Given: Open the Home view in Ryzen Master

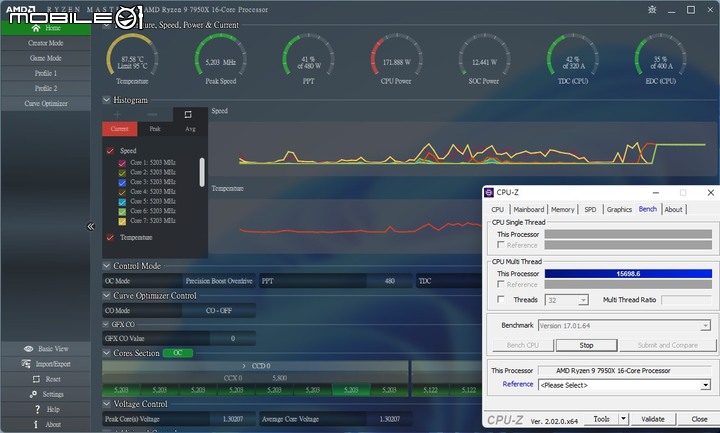Looking at the screenshot, I should (45, 28).
